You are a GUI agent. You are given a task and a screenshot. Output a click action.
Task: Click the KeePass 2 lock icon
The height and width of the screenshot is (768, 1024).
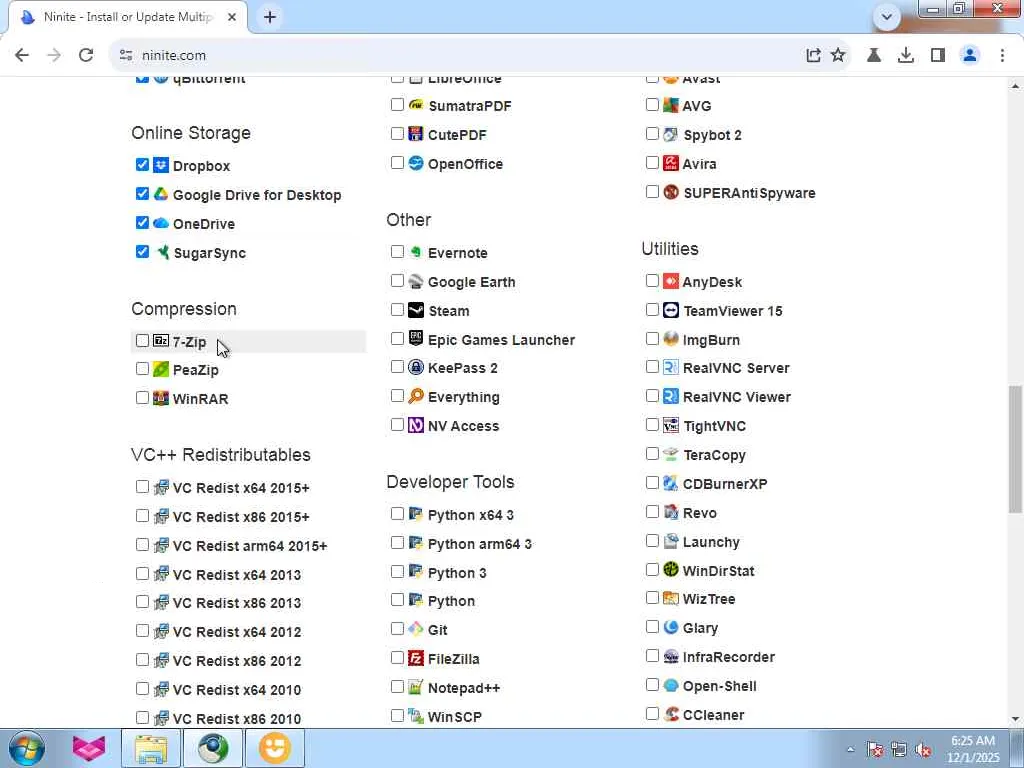[x=416, y=367]
